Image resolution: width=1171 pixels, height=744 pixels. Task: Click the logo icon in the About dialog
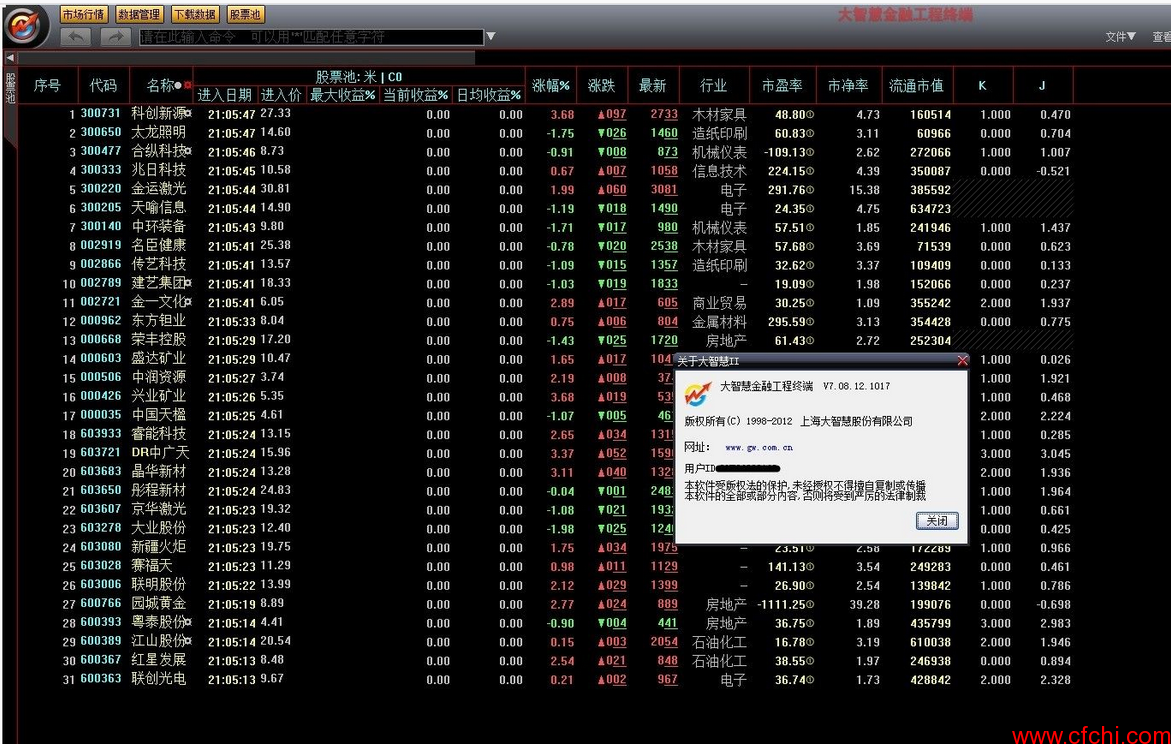click(698, 392)
